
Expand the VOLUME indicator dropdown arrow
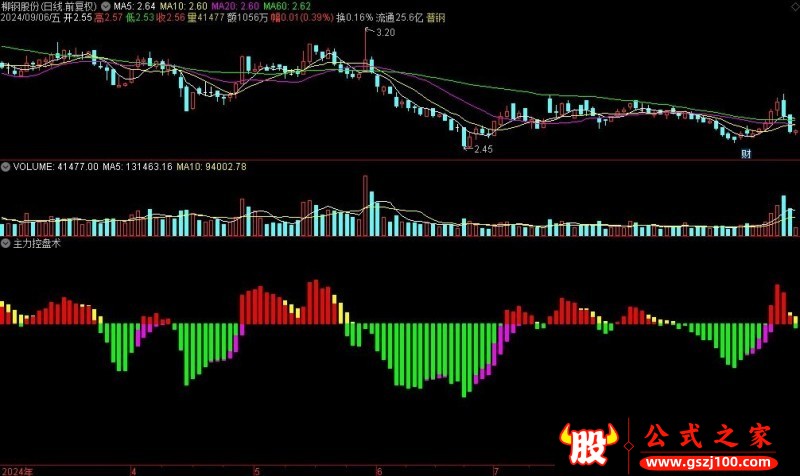(6, 167)
